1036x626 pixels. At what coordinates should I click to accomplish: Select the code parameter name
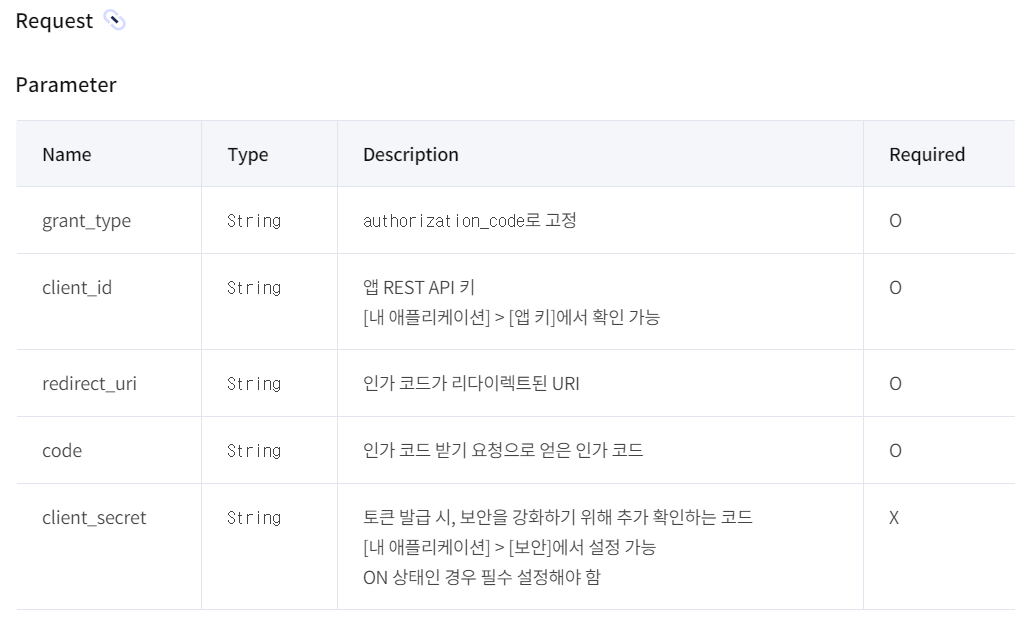(x=62, y=451)
